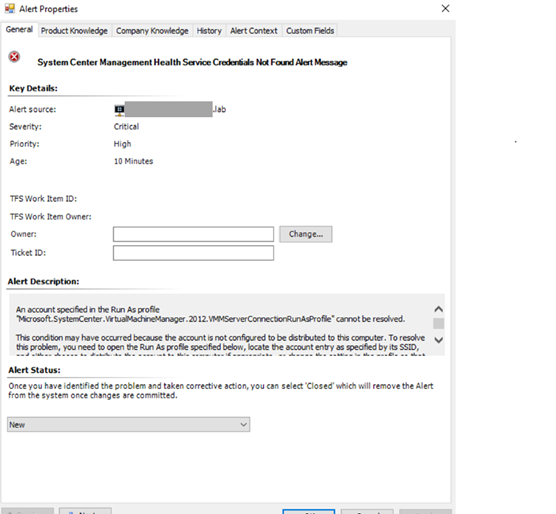
Task: Click the alert description scrollbar thumb
Action: tap(439, 323)
